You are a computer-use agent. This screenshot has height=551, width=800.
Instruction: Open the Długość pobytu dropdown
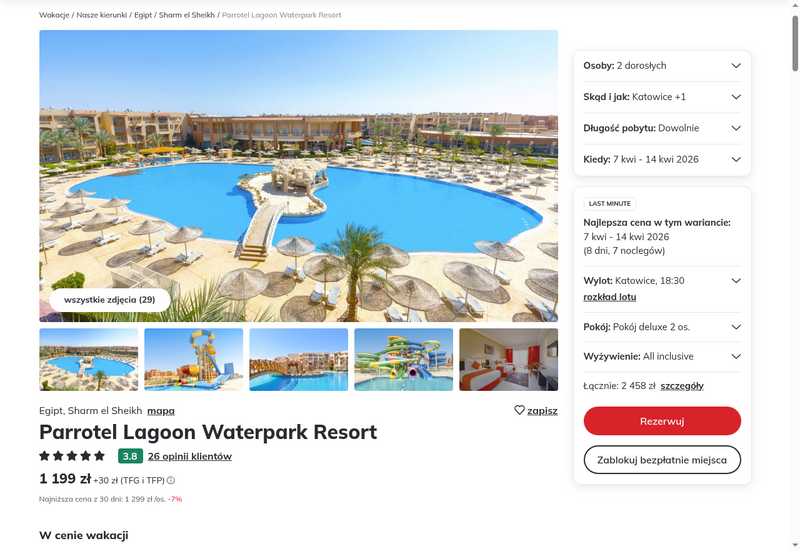[662, 128]
